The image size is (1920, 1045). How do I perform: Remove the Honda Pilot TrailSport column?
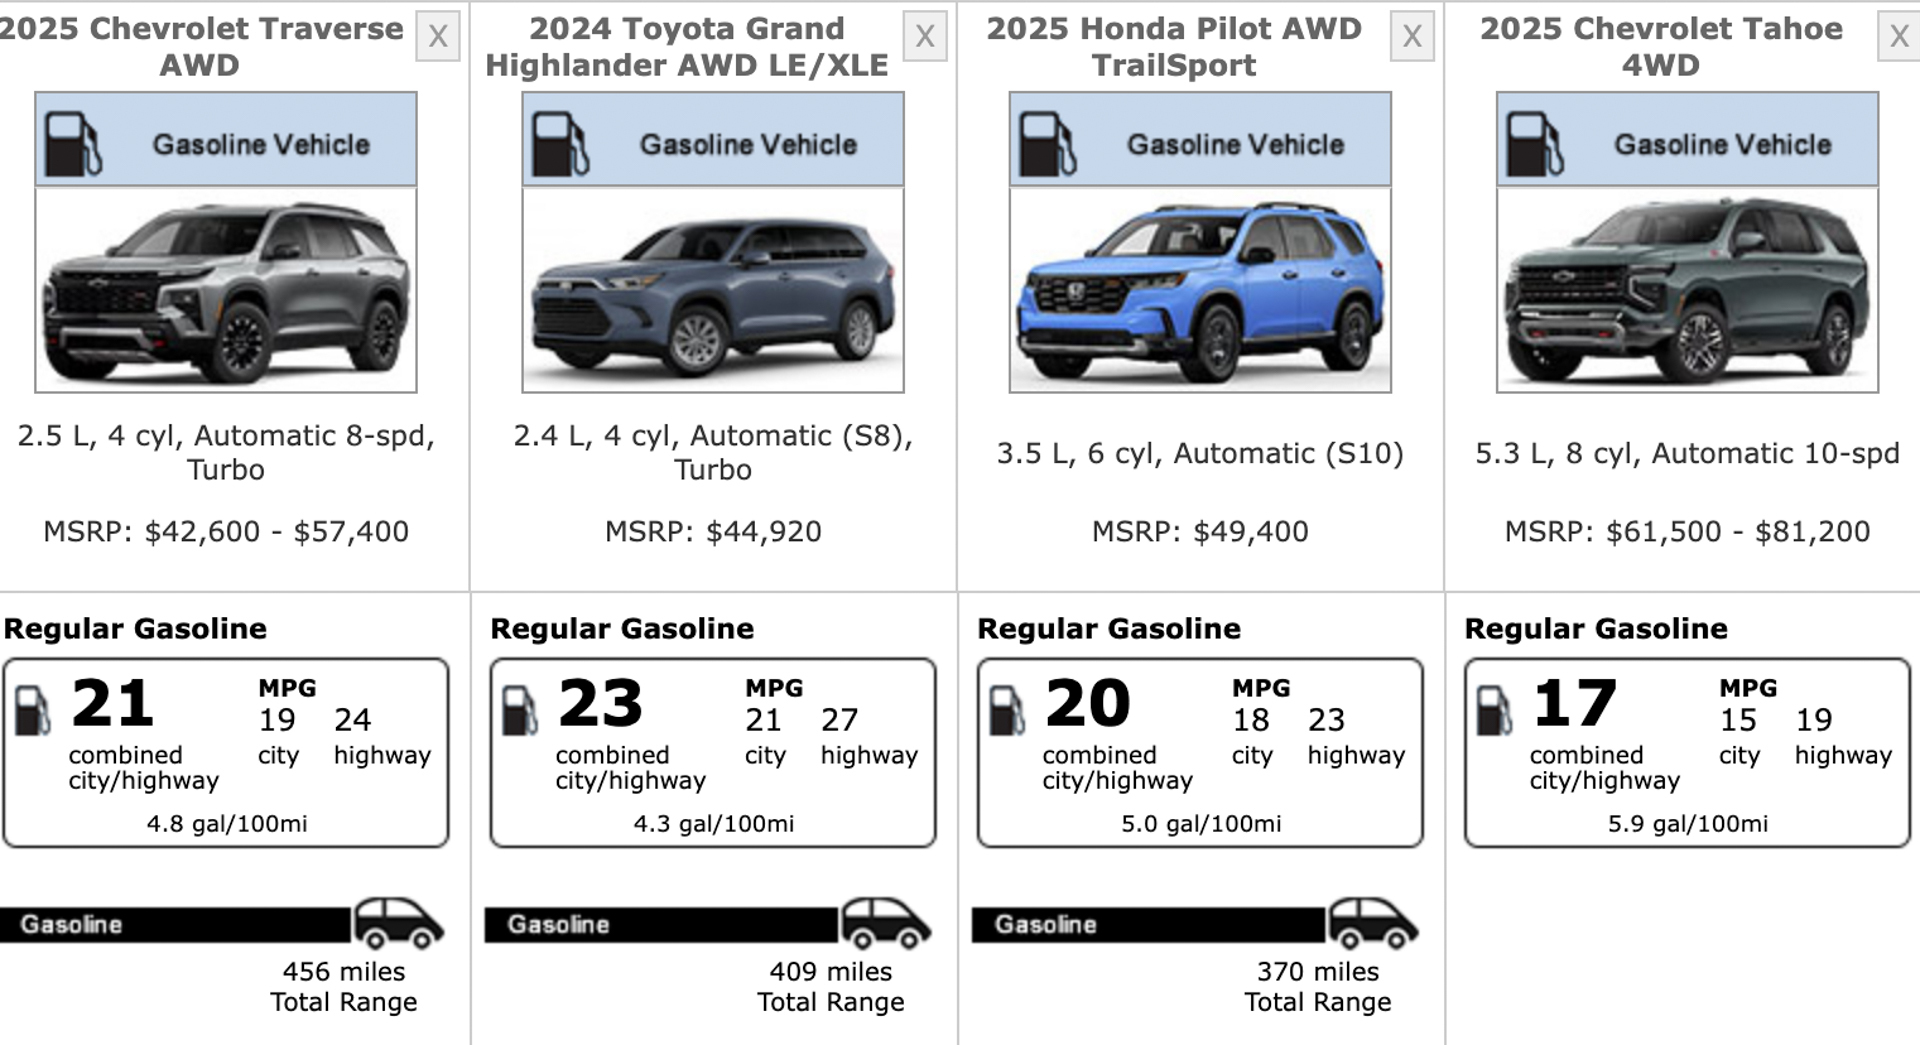(x=1411, y=37)
